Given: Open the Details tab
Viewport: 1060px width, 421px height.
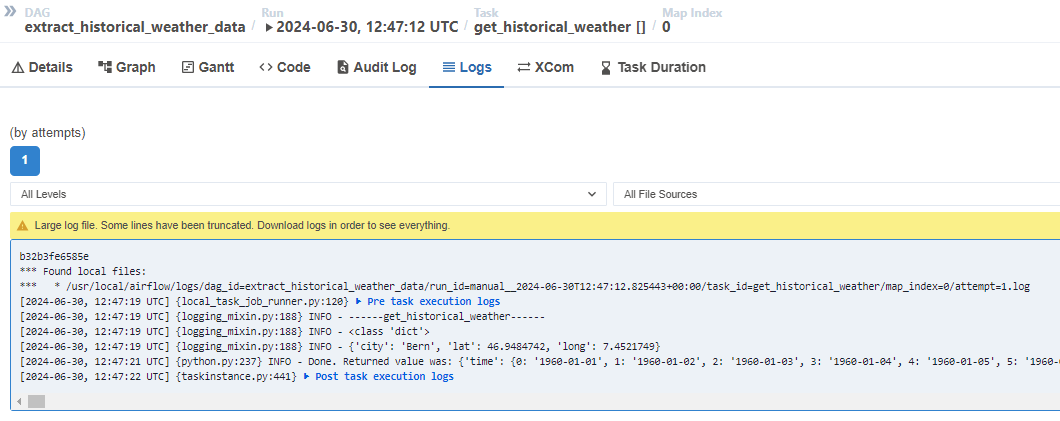Looking at the screenshot, I should coord(42,67).
